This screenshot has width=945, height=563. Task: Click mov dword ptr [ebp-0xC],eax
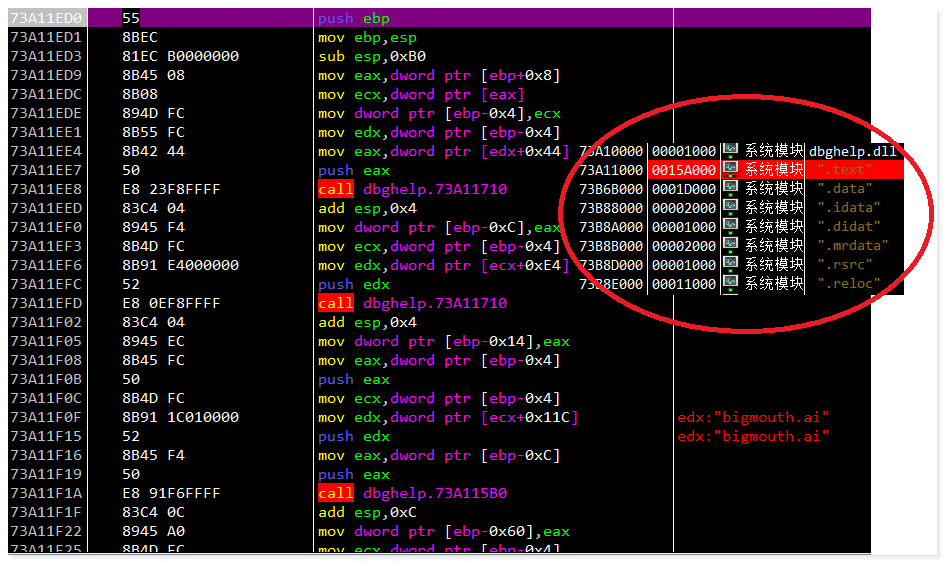(439, 227)
